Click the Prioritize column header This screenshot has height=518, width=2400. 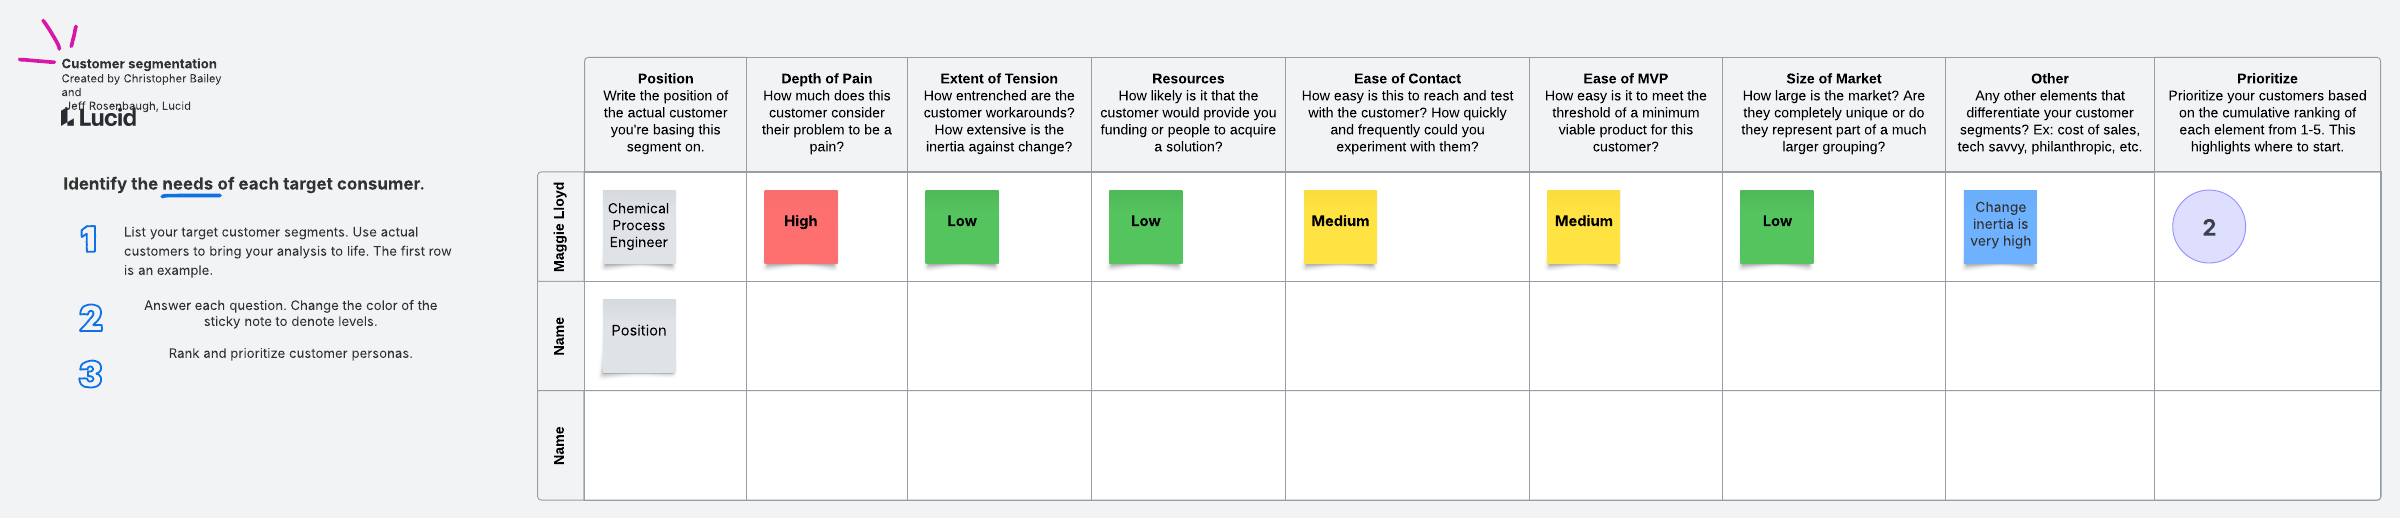[2267, 78]
